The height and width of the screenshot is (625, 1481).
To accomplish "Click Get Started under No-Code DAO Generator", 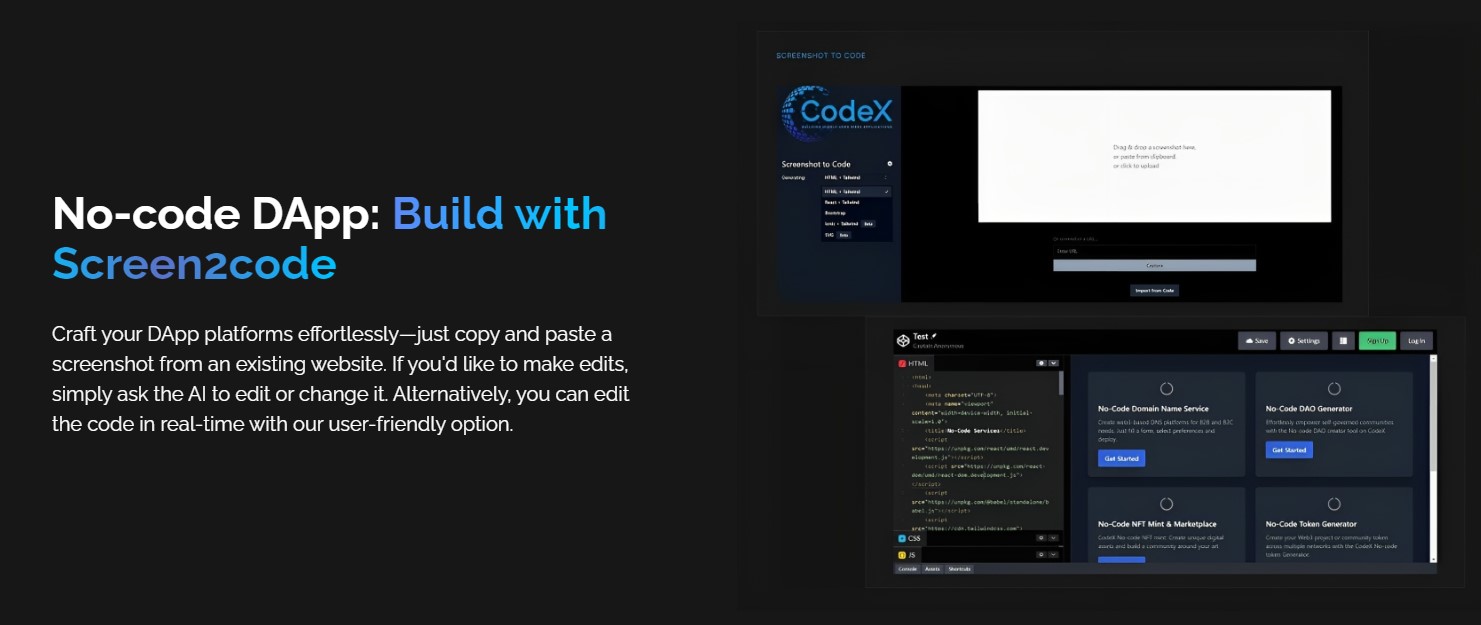I will pos(1289,450).
